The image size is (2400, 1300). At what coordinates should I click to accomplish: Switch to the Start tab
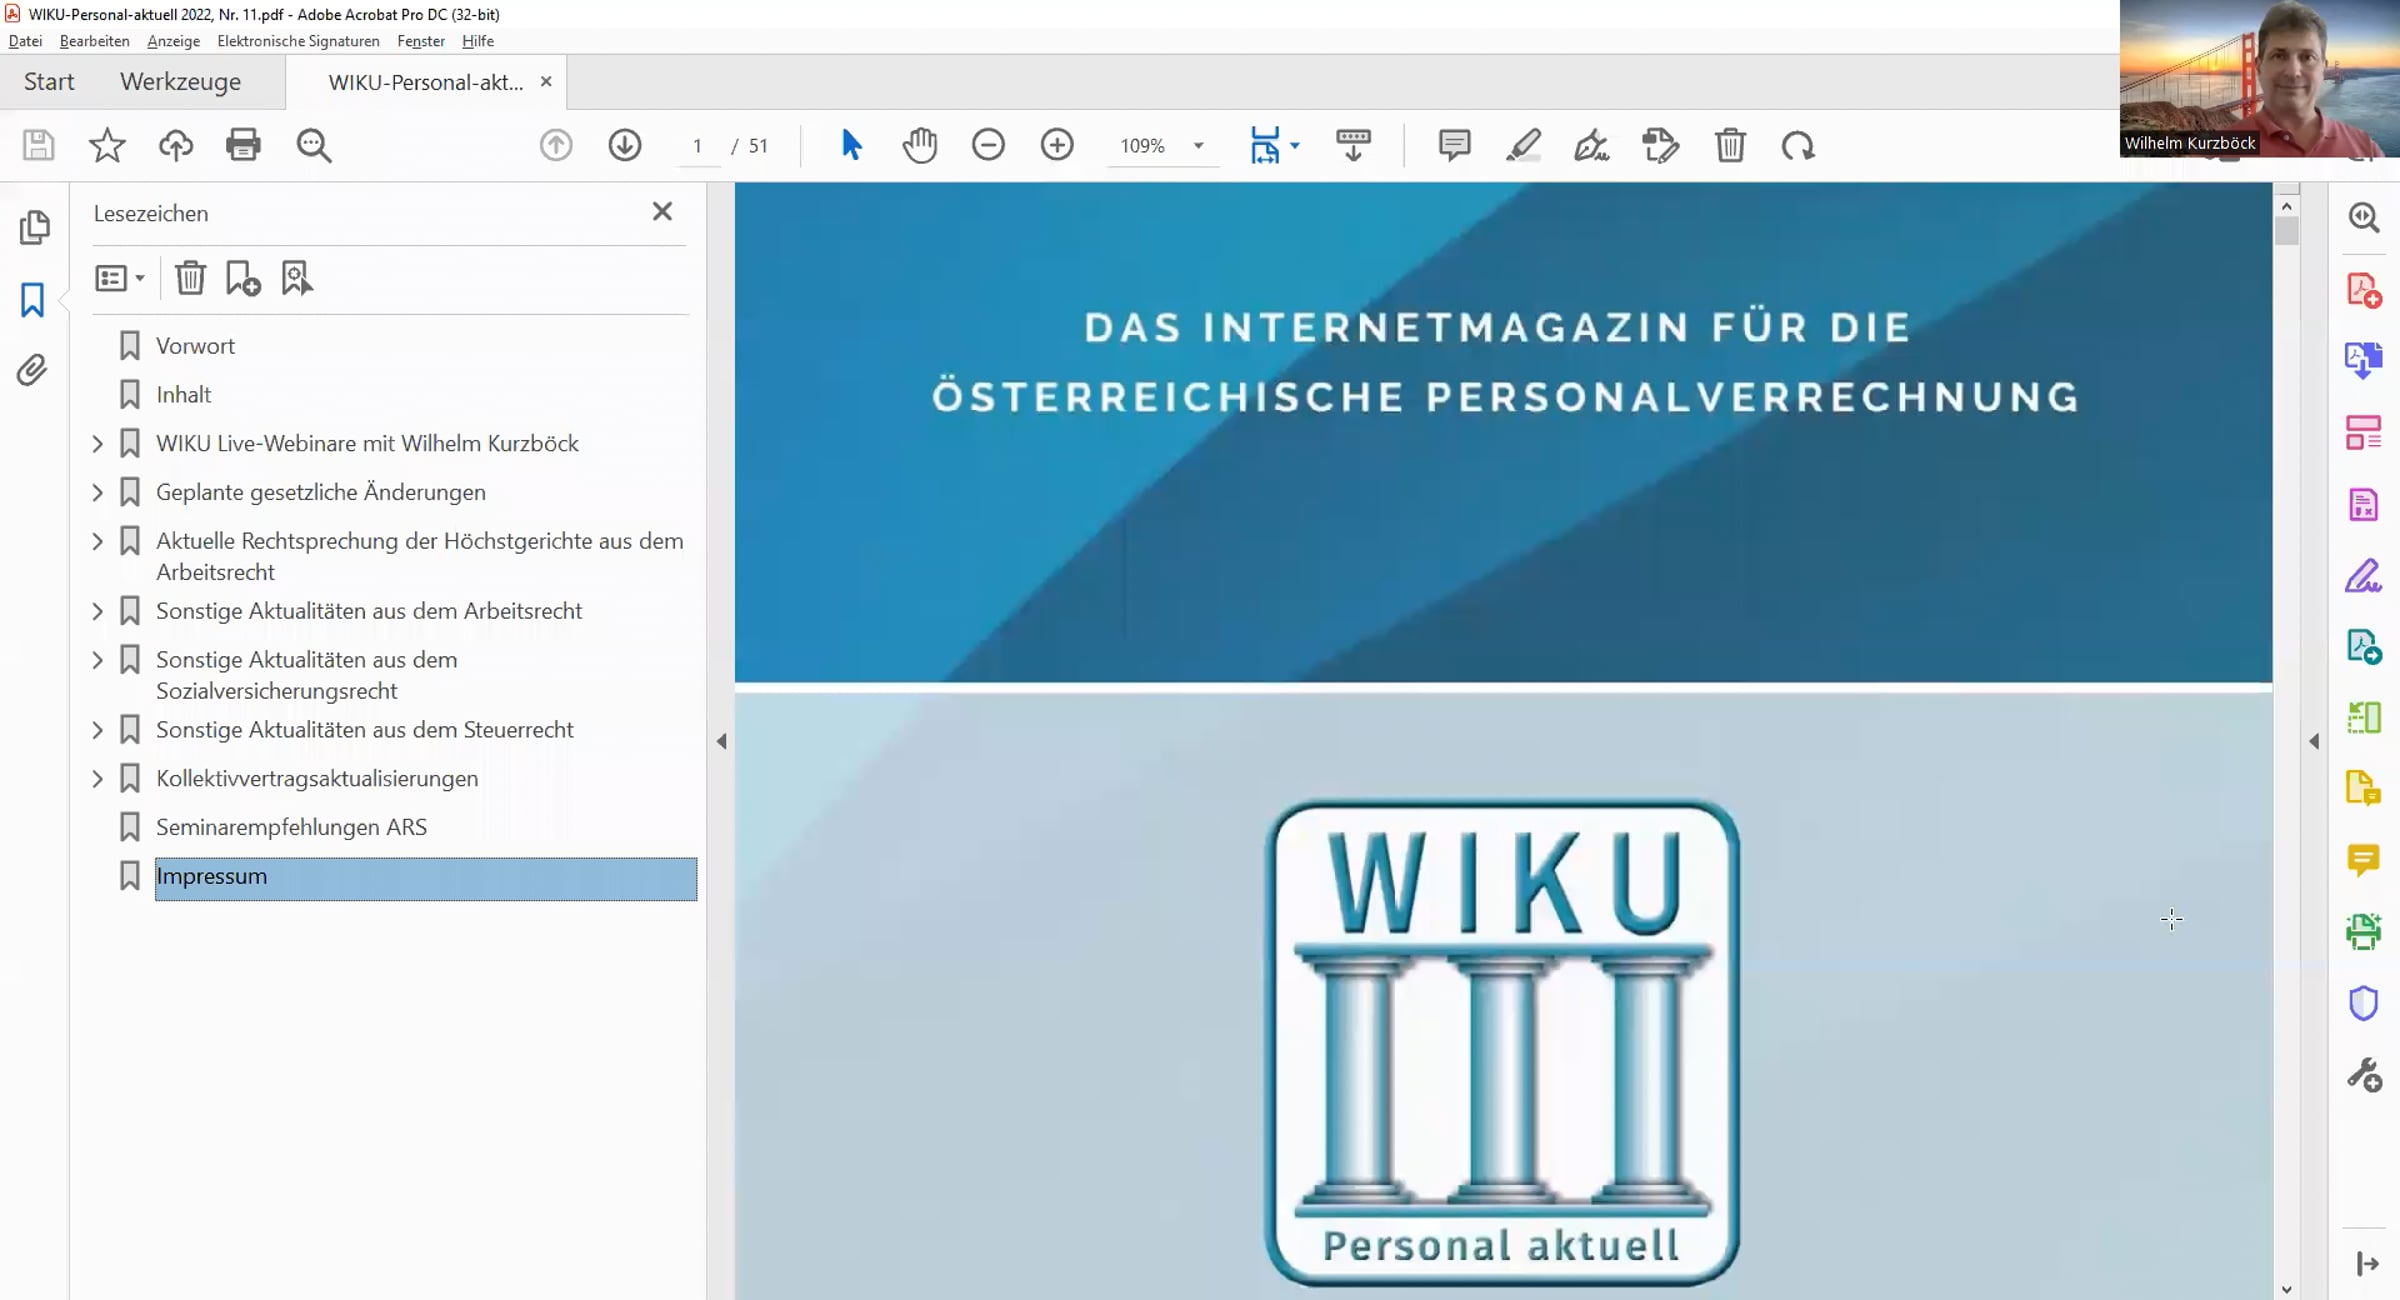(x=49, y=82)
